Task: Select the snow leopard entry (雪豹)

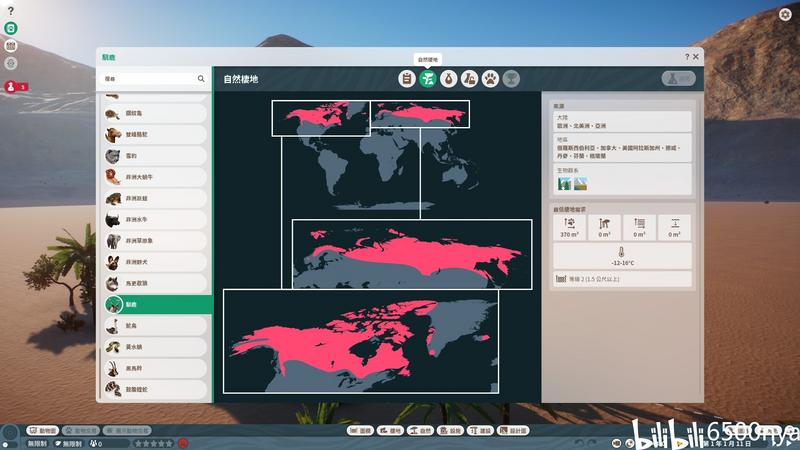Action: click(155, 156)
